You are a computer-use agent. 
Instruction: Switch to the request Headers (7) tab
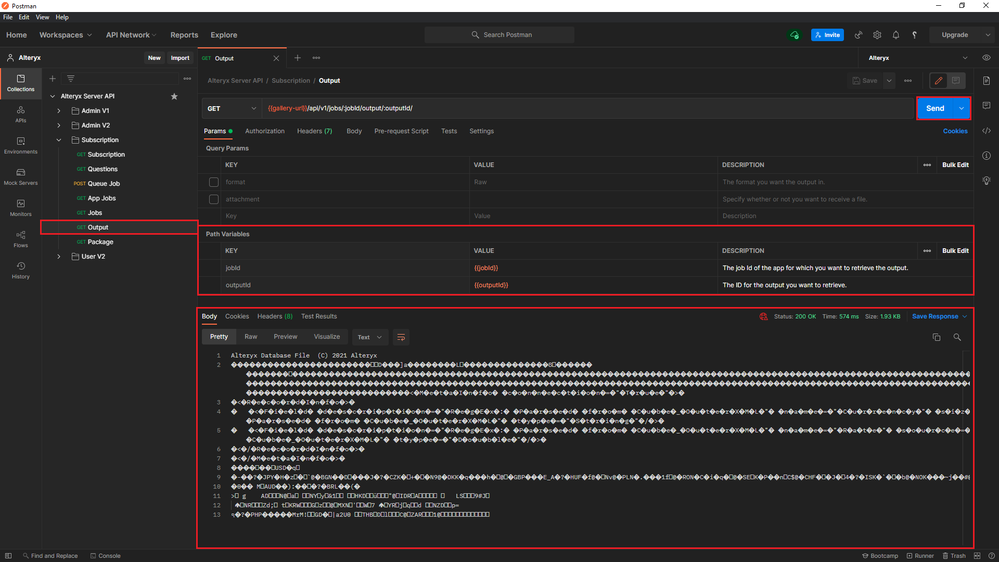pos(314,131)
